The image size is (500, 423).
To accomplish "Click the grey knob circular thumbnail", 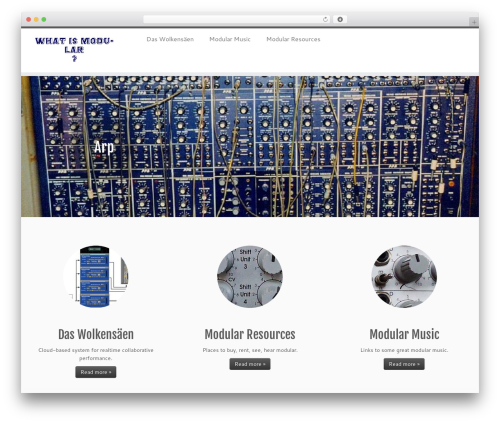I will coord(404,276).
